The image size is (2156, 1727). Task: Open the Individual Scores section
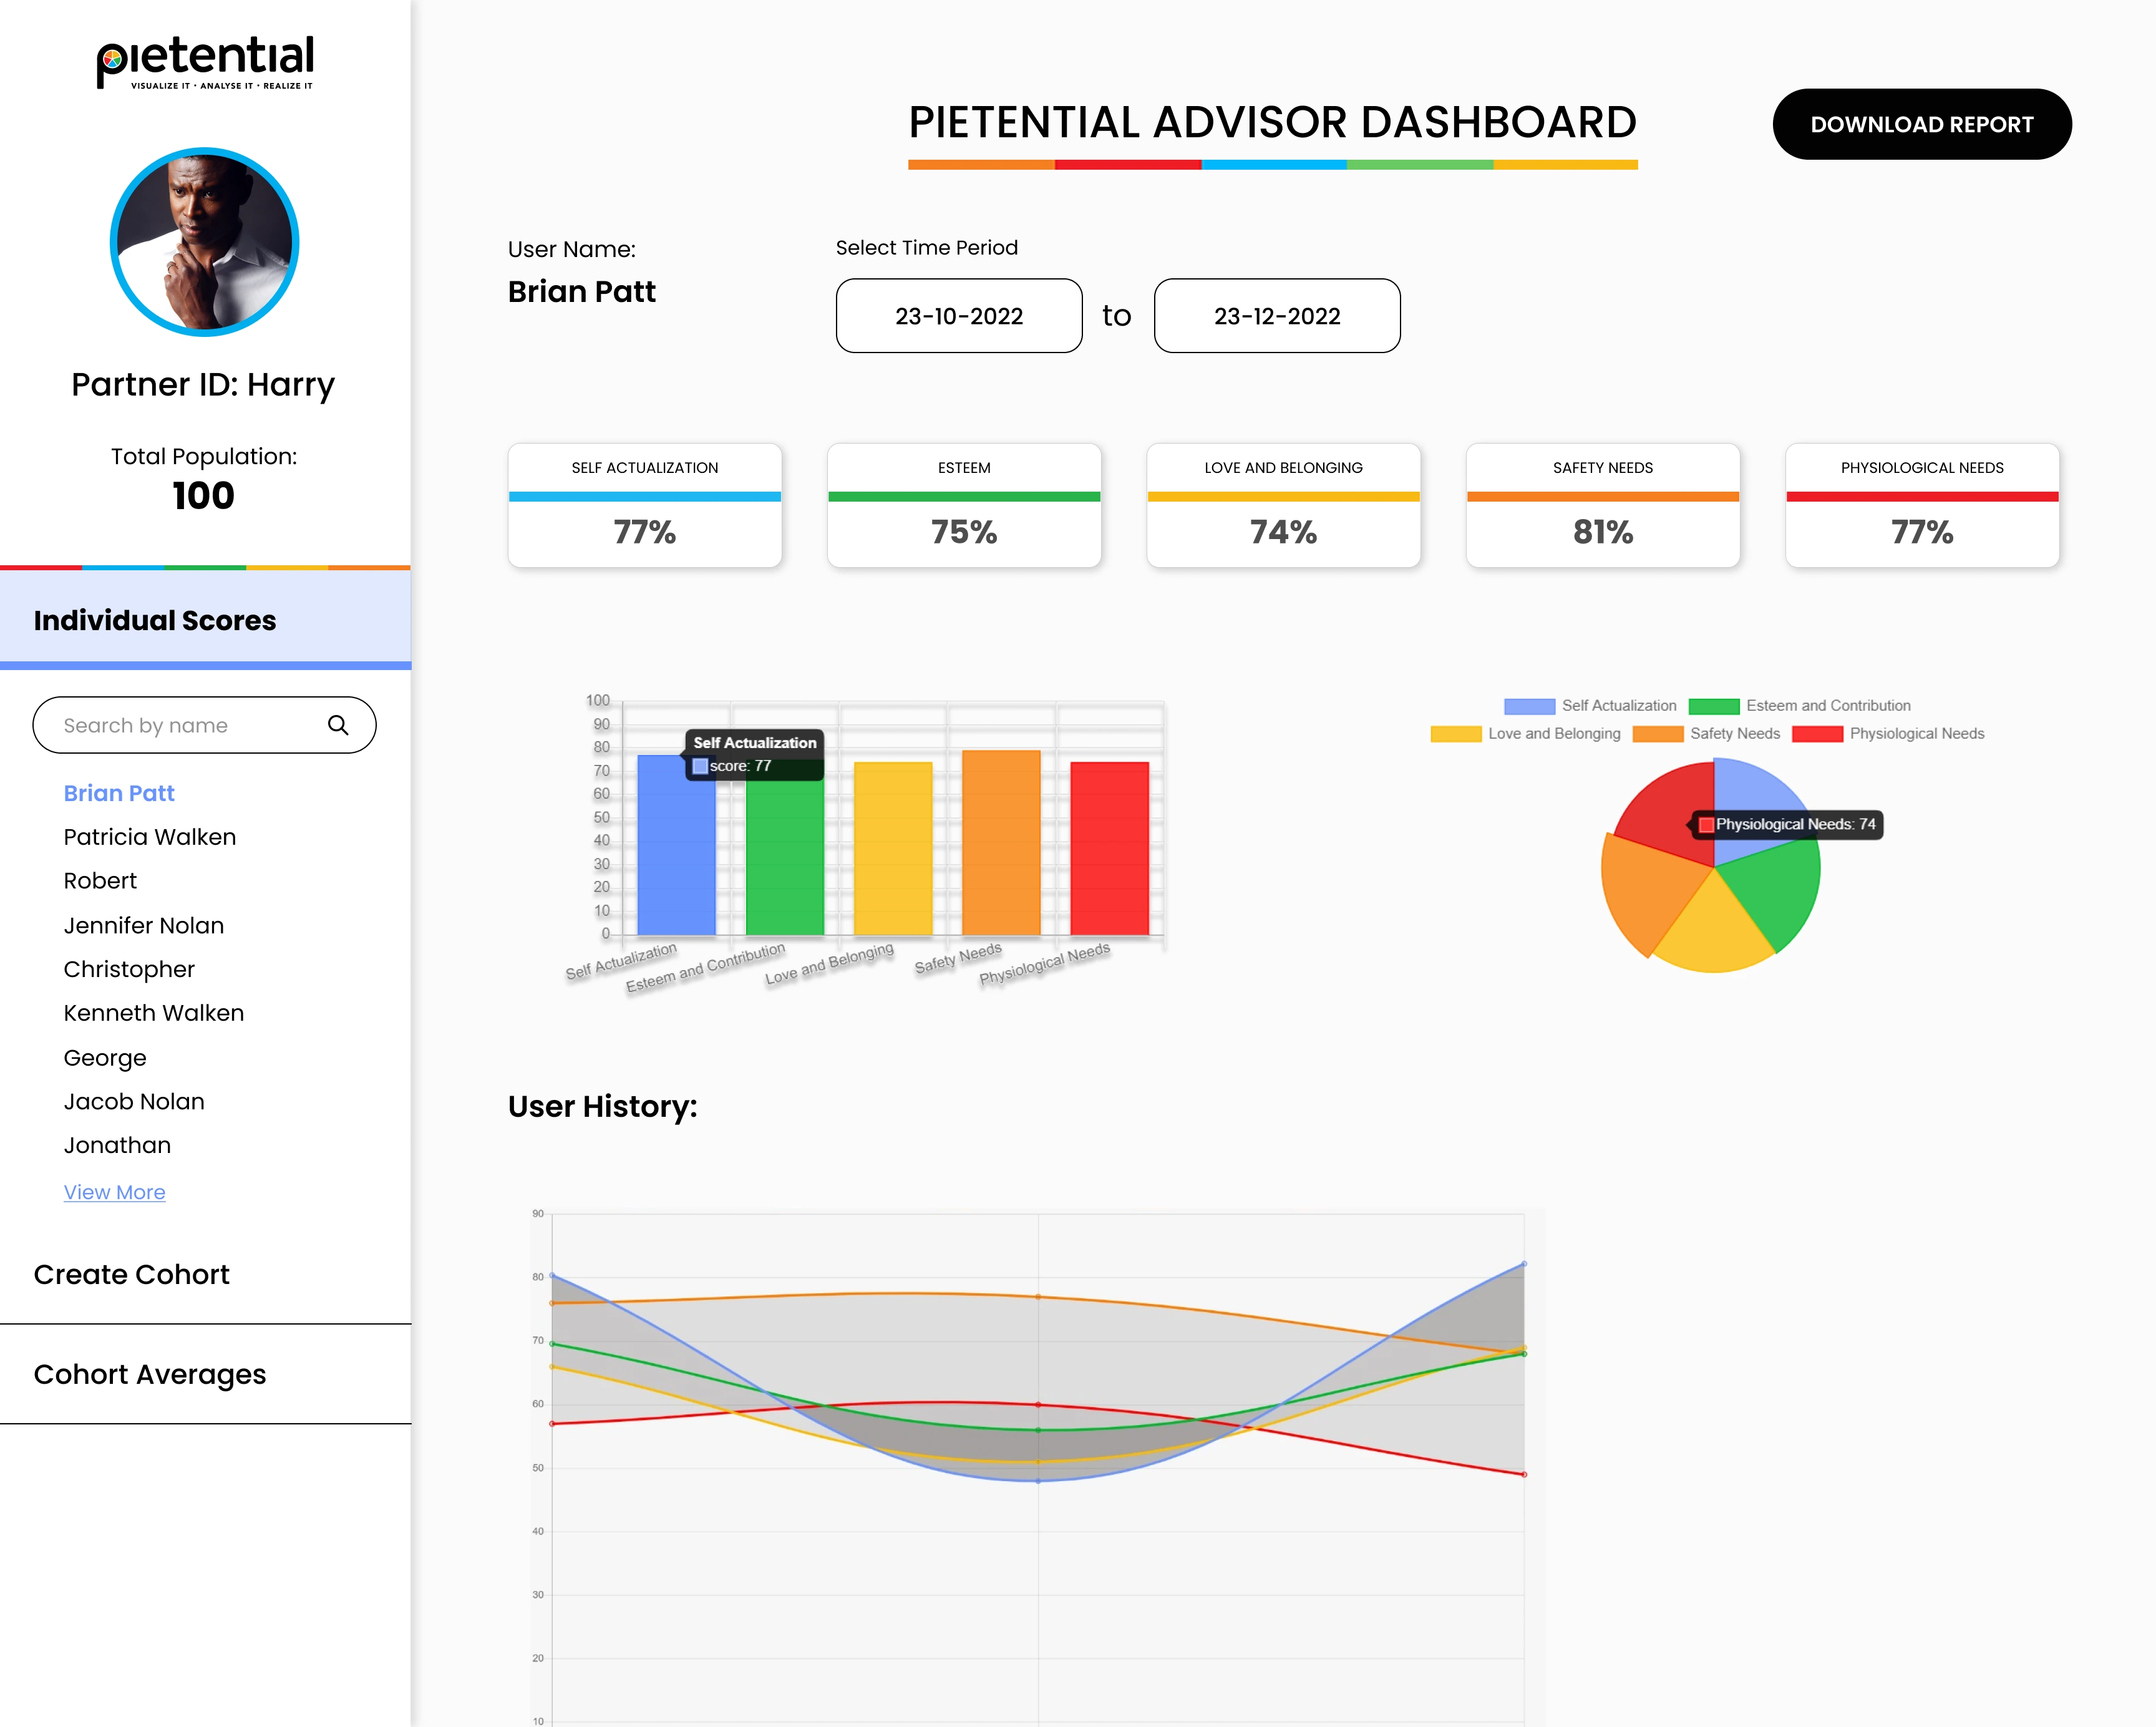pyautogui.click(x=155, y=620)
